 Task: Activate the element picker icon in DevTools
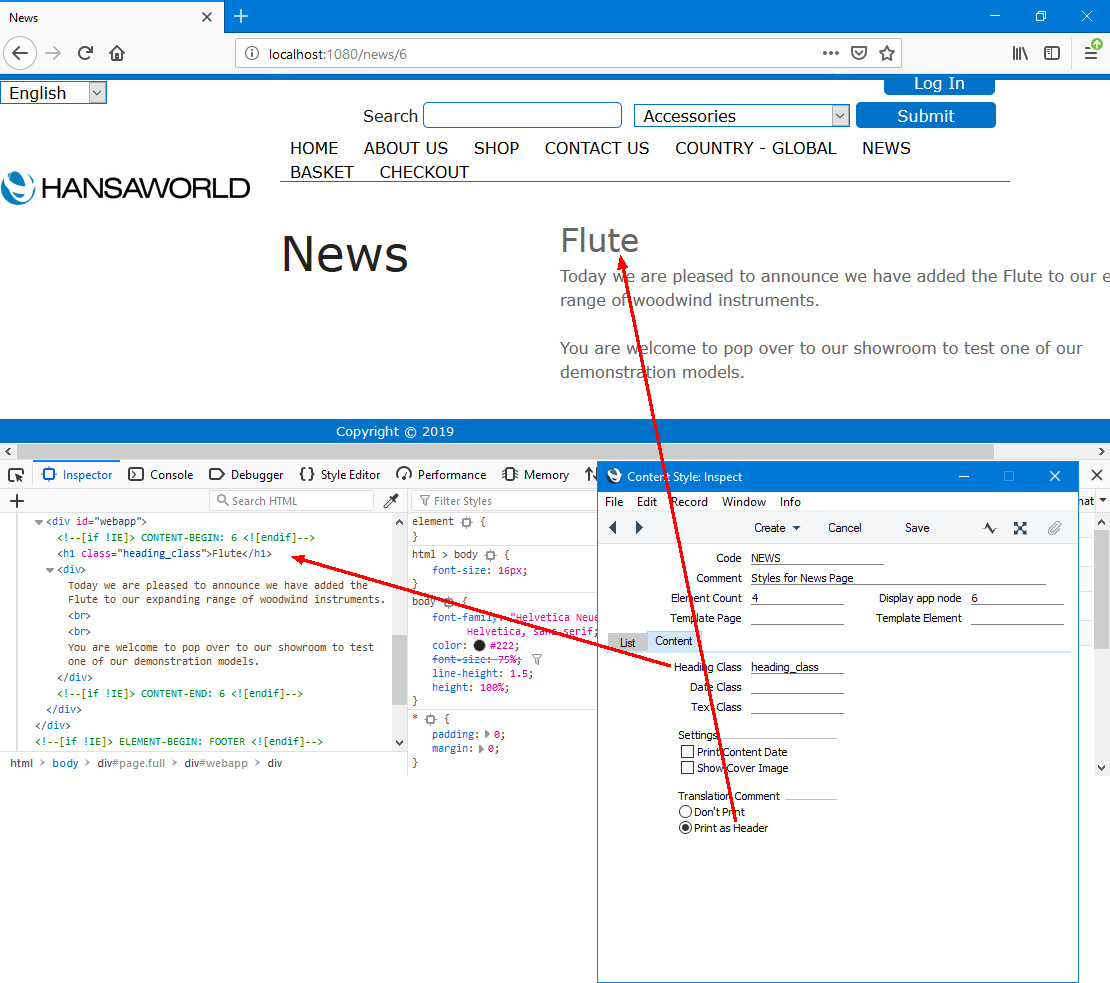16,475
